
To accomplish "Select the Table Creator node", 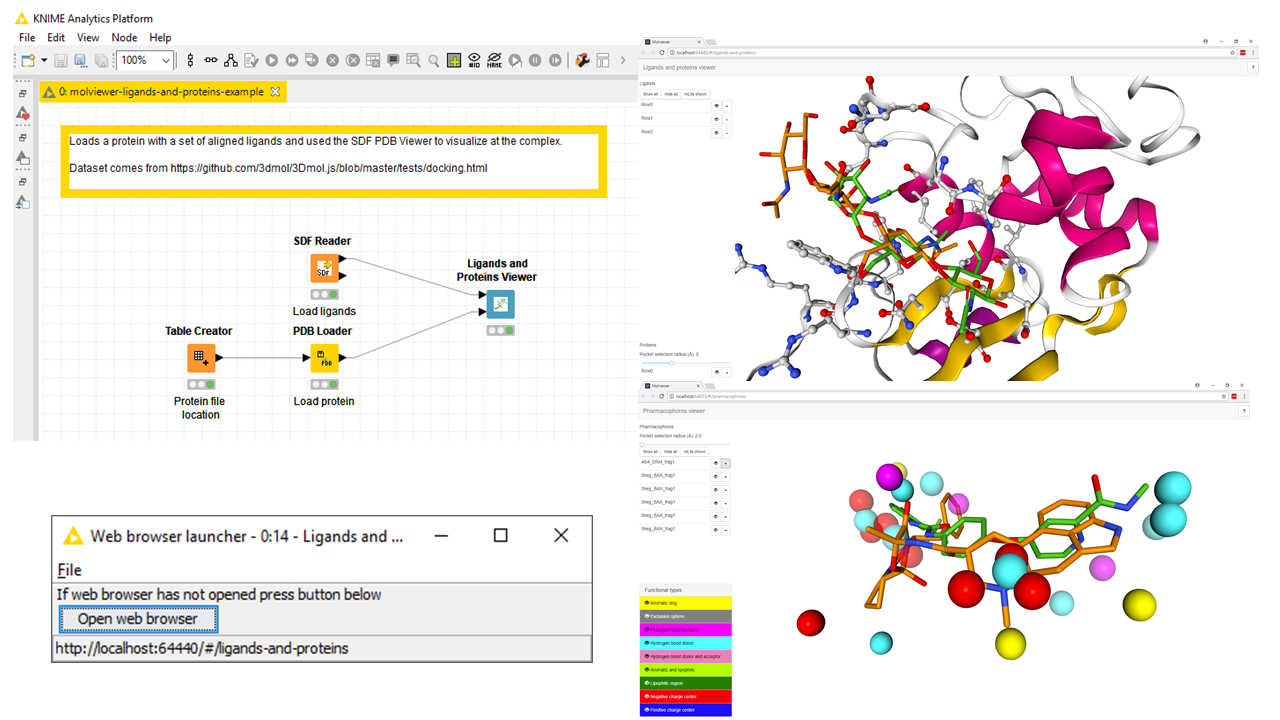I will (201, 358).
